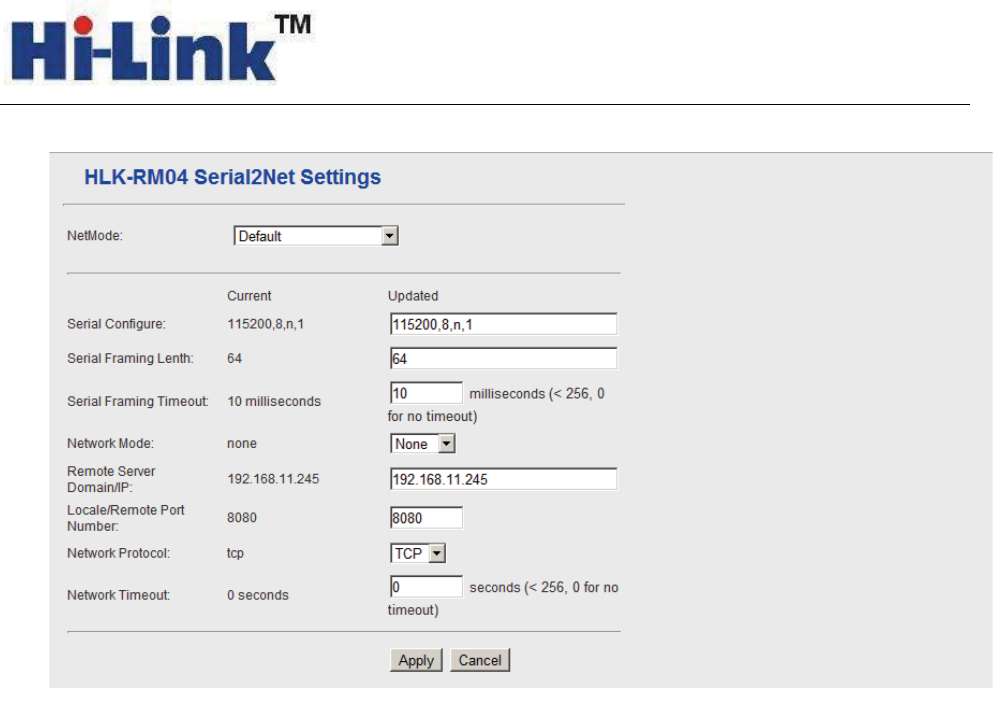Expand the Network Mode None dropdown
Image resolution: width=993 pixels, height=709 pixels.
(x=422, y=444)
